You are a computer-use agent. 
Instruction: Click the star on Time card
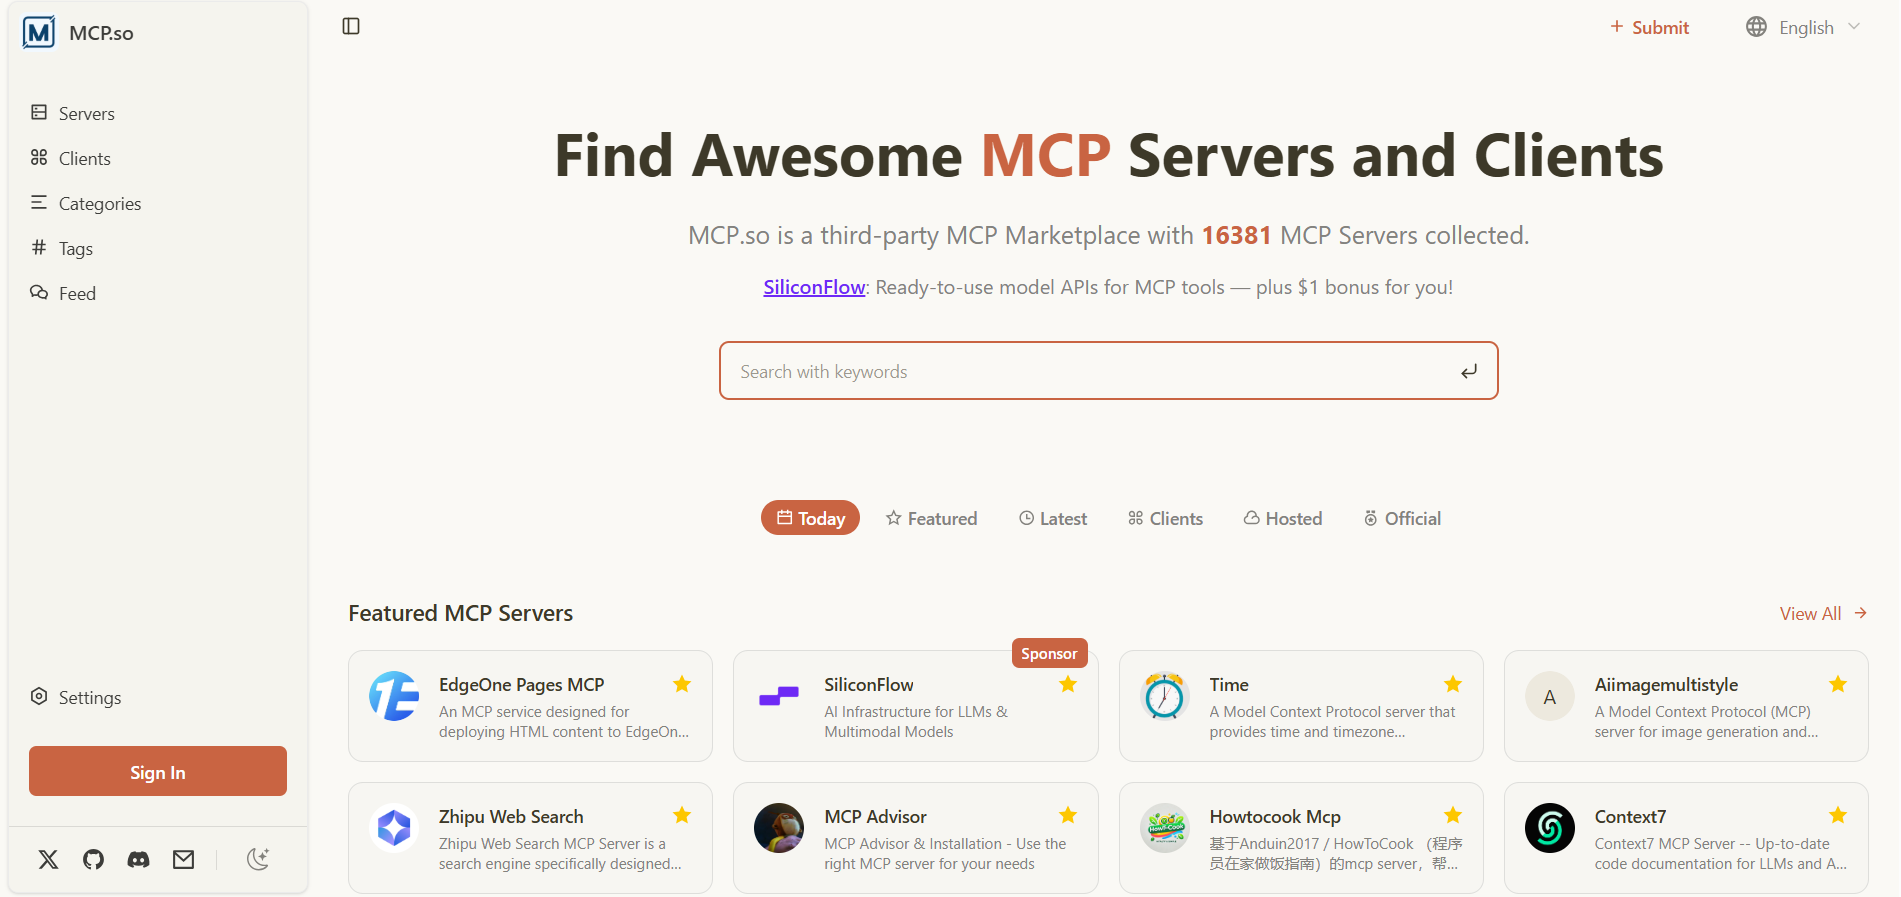pyautogui.click(x=1453, y=684)
